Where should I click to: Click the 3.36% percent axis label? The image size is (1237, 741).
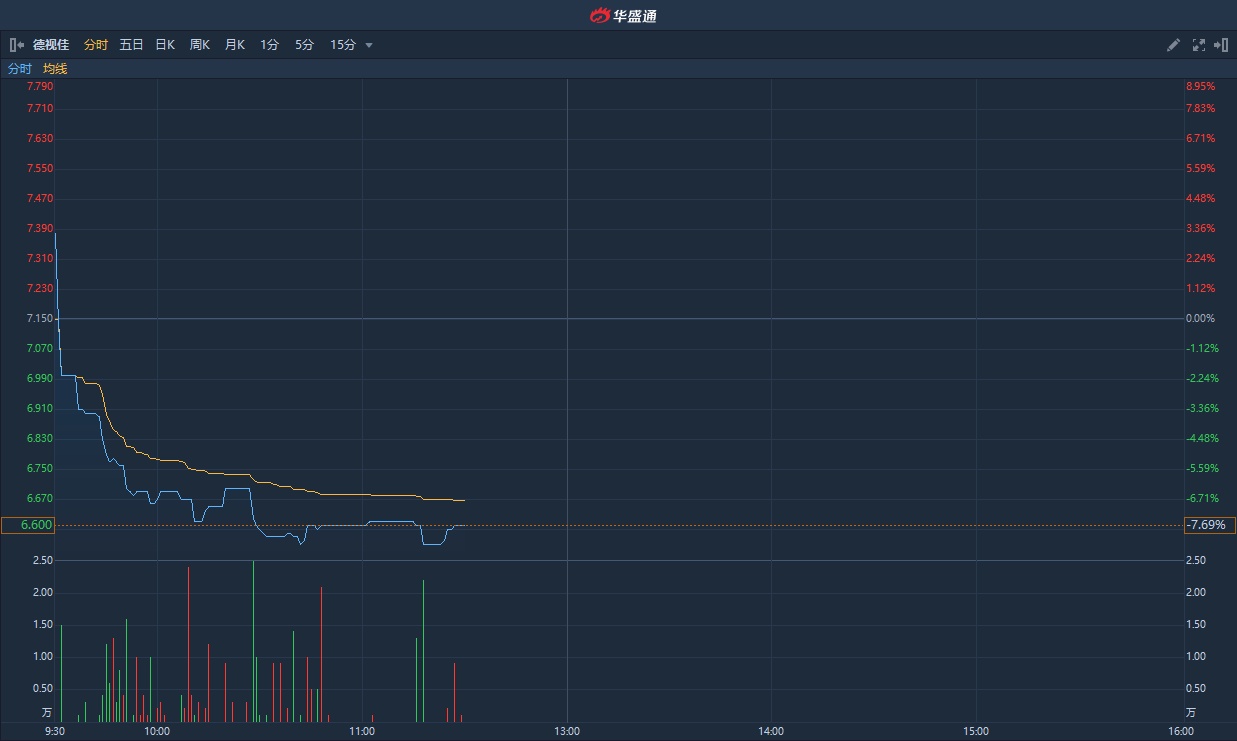pyautogui.click(x=1201, y=228)
